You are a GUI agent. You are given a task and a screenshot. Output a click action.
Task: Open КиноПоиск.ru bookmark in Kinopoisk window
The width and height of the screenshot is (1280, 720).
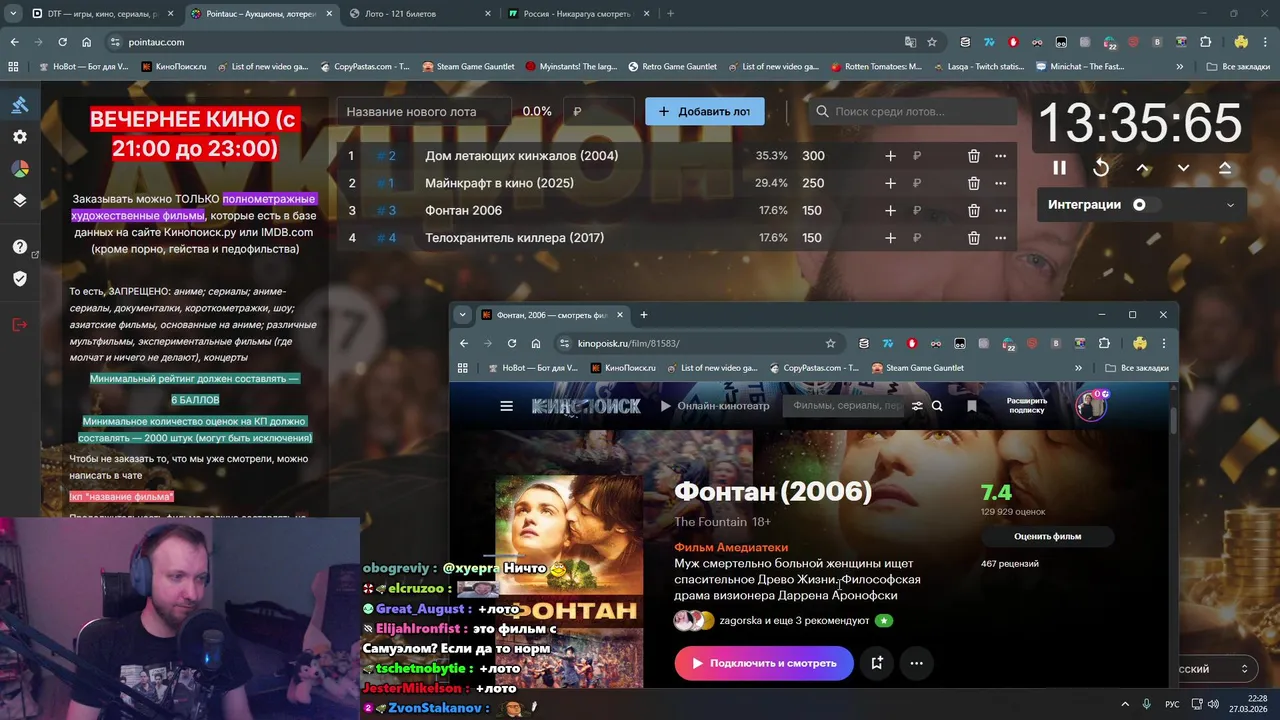coord(623,368)
